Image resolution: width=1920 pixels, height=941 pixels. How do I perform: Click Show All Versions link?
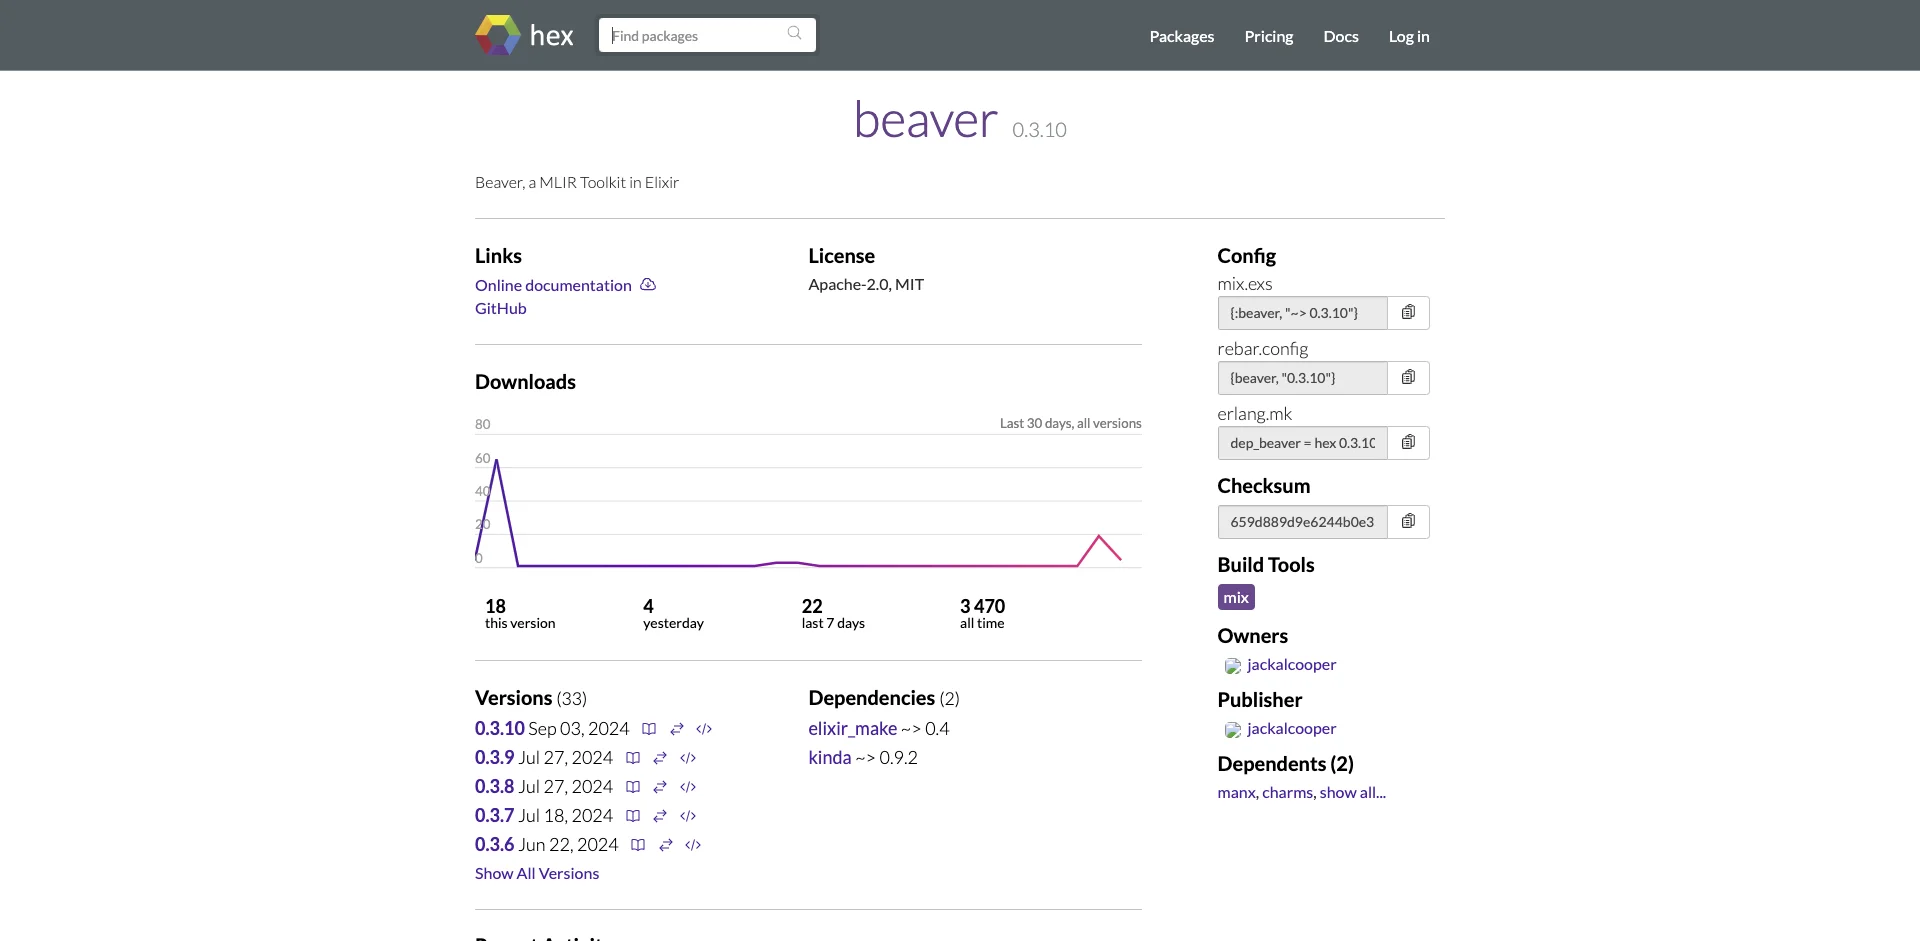tap(537, 873)
